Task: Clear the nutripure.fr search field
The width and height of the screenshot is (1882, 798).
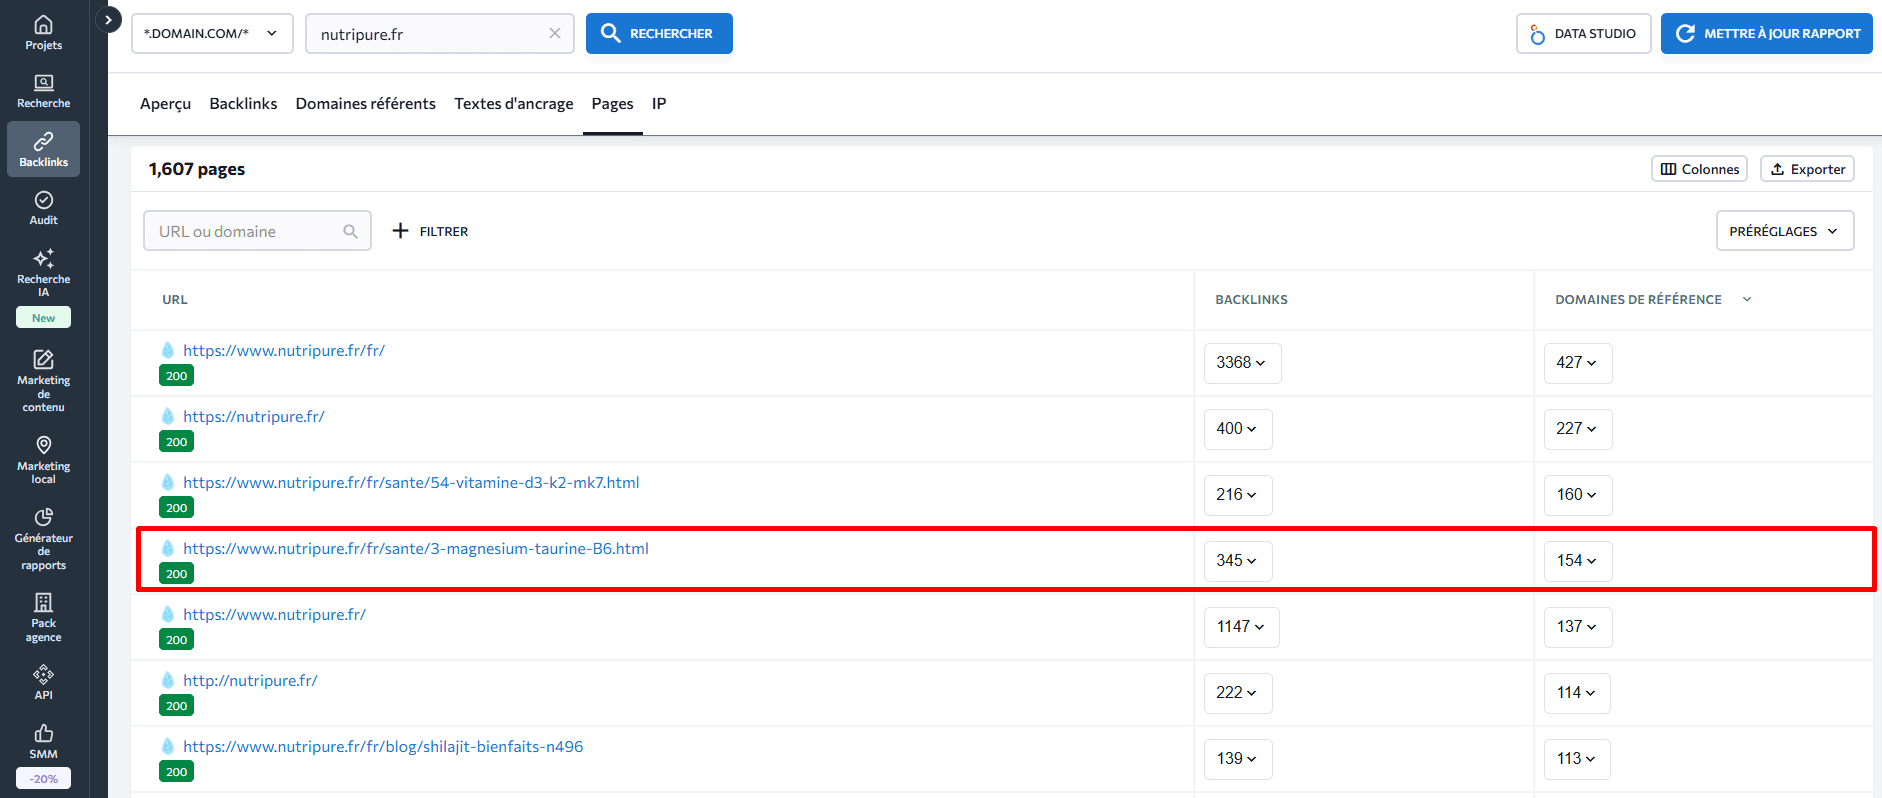Action: pyautogui.click(x=555, y=33)
